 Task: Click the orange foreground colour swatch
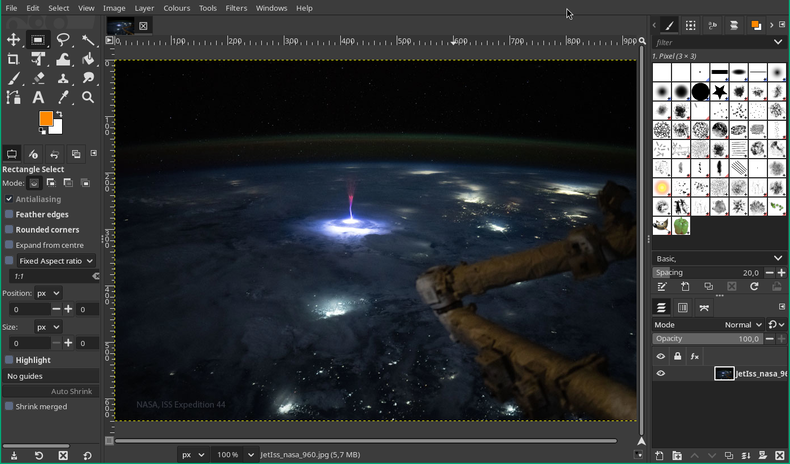(x=46, y=118)
